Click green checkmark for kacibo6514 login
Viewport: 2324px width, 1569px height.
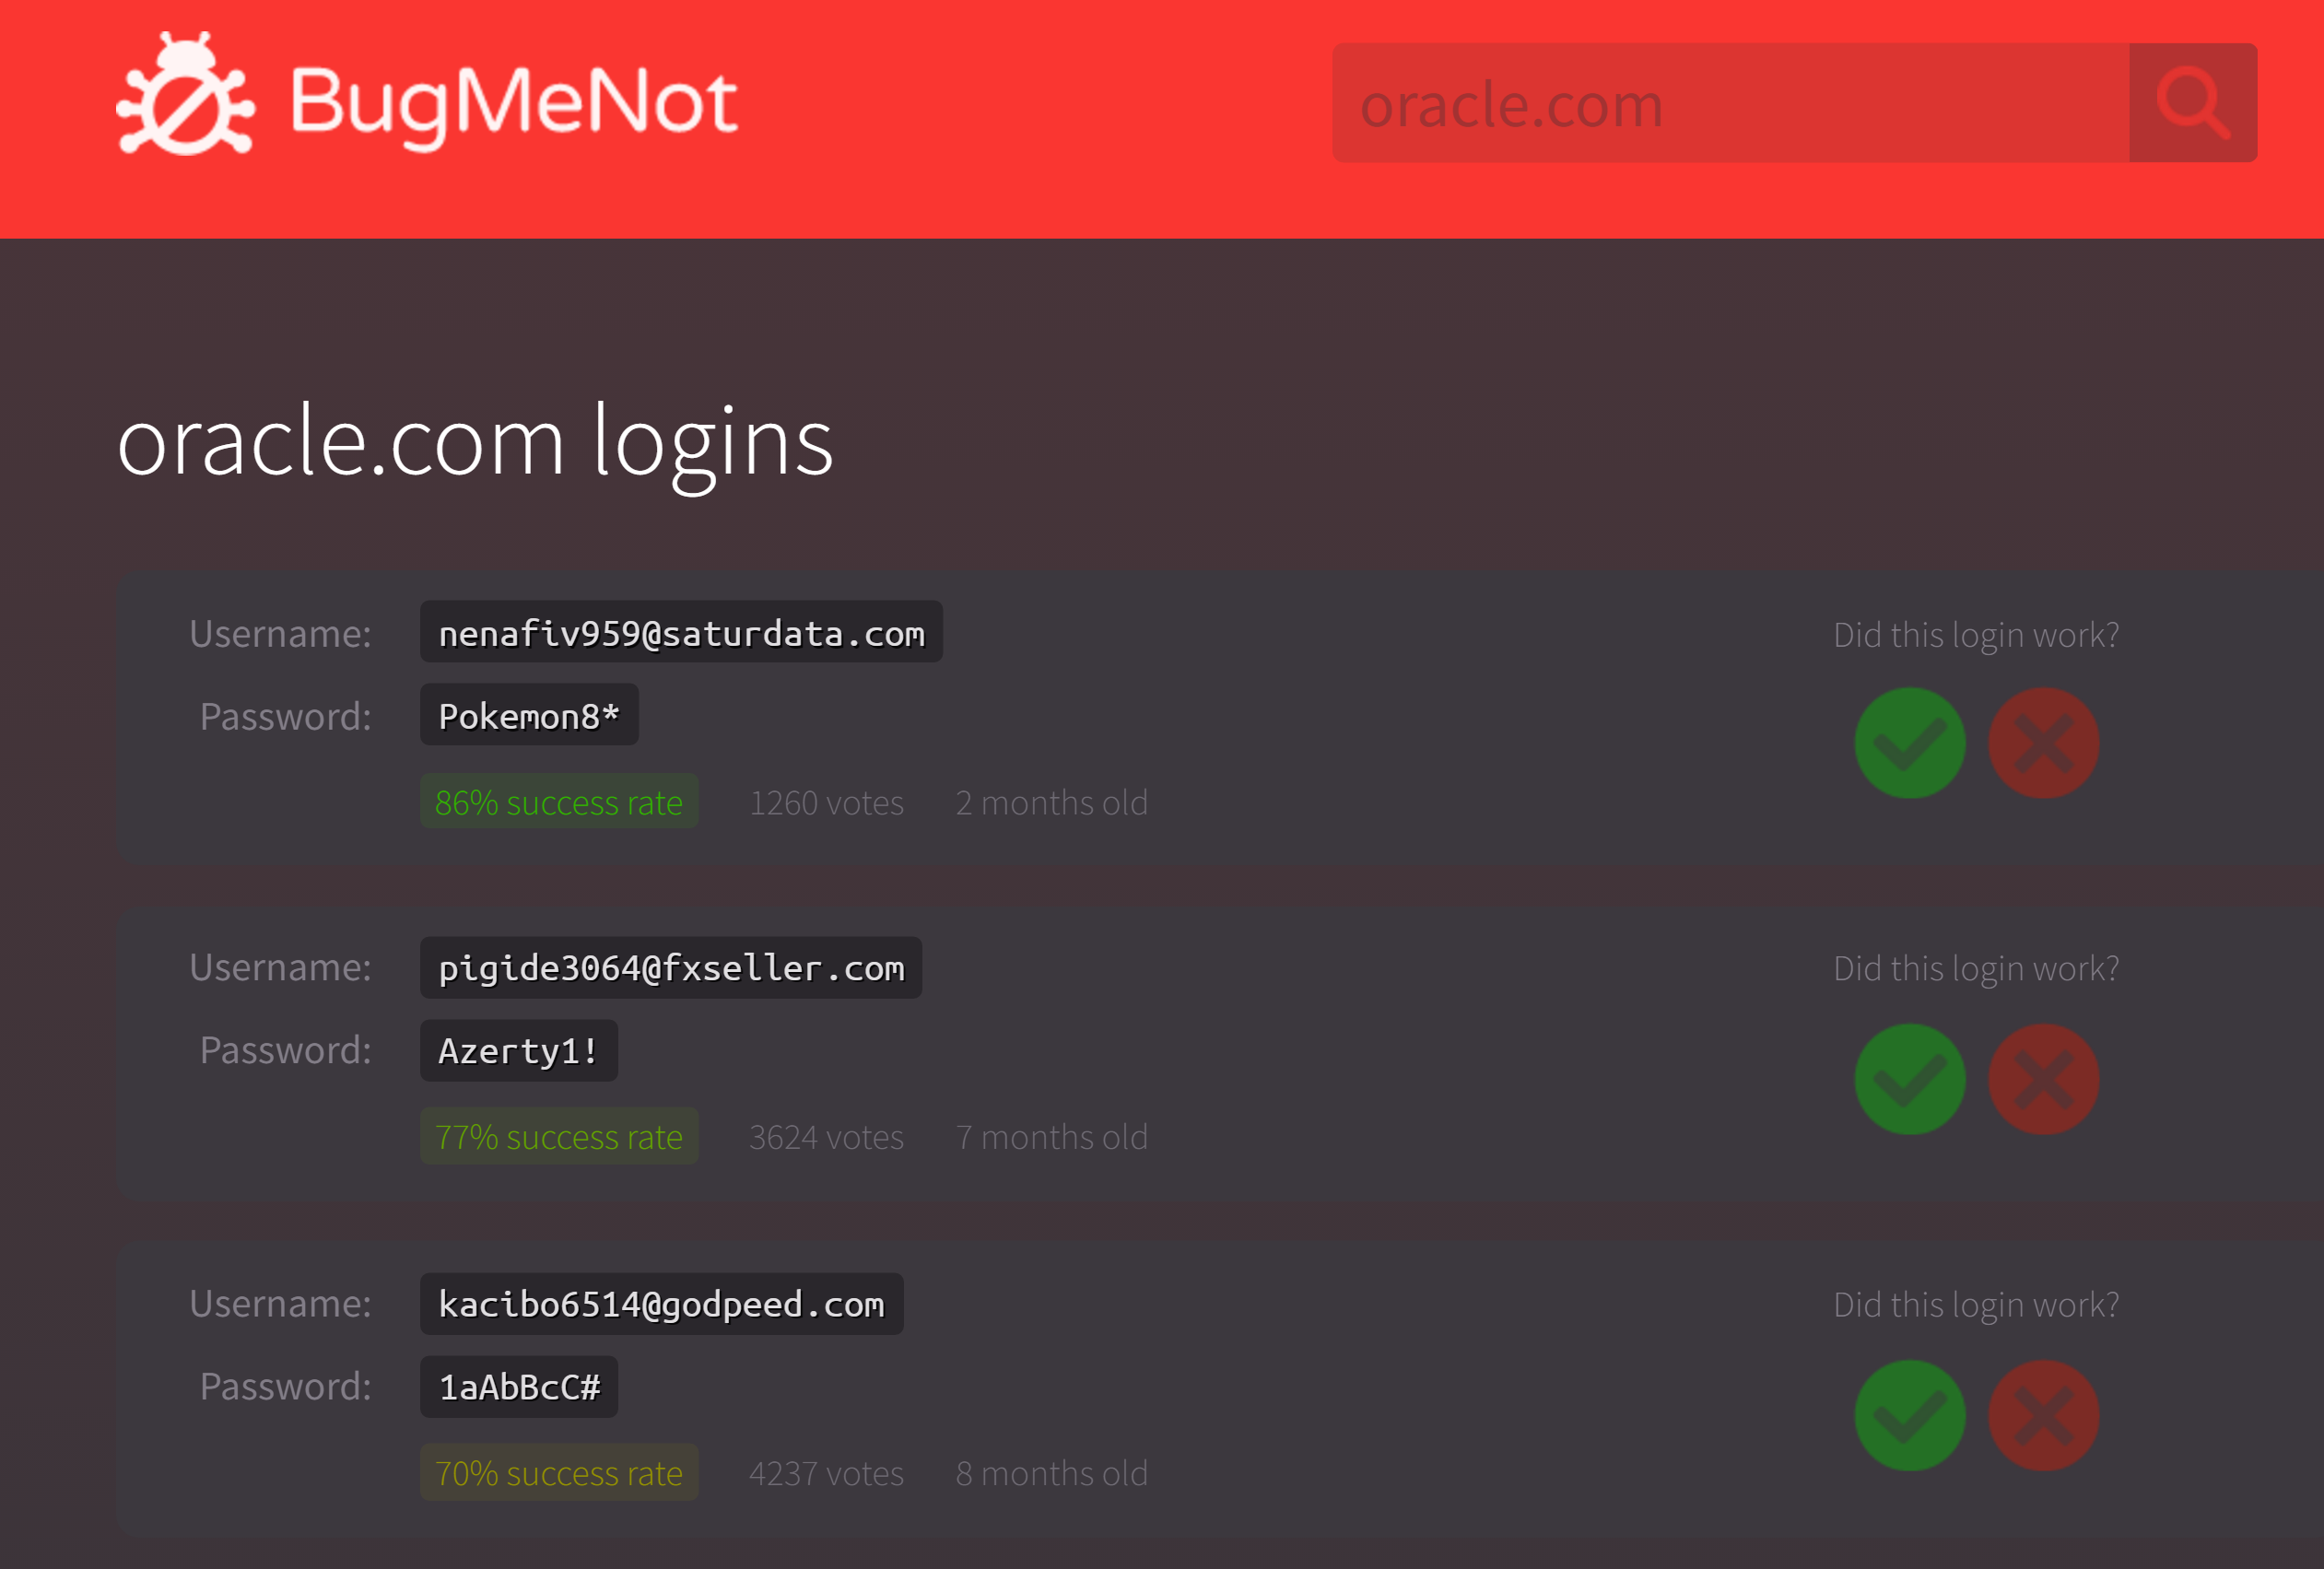[x=1909, y=1415]
